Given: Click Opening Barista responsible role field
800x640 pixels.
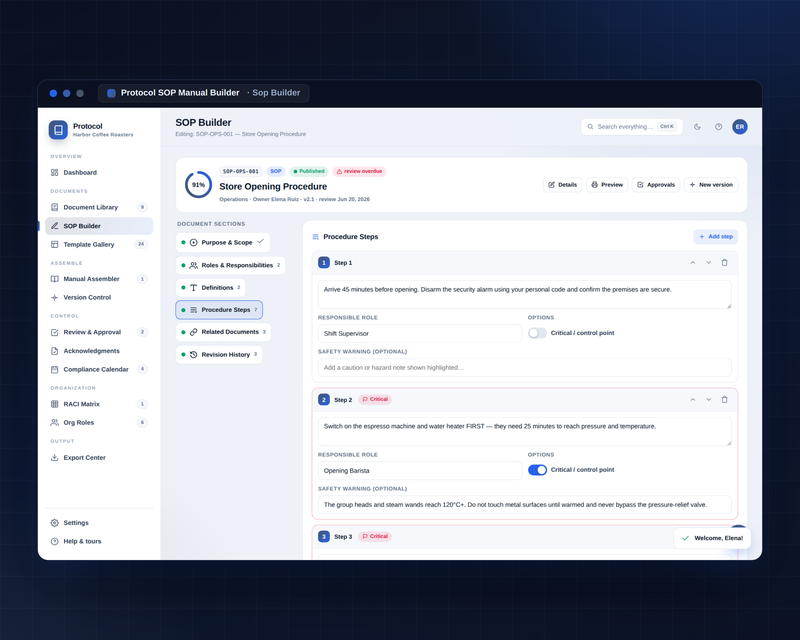Looking at the screenshot, I should pos(420,471).
